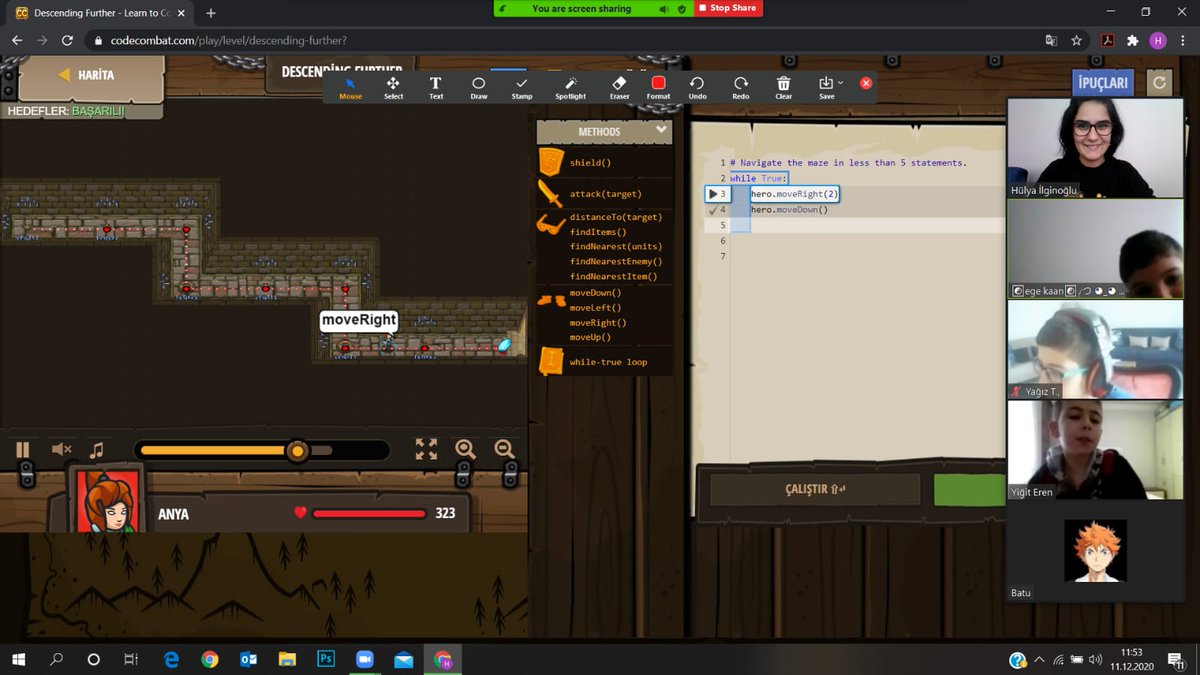The width and height of the screenshot is (1200, 675).
Task: Open Windows Start menu
Action: click(x=18, y=659)
